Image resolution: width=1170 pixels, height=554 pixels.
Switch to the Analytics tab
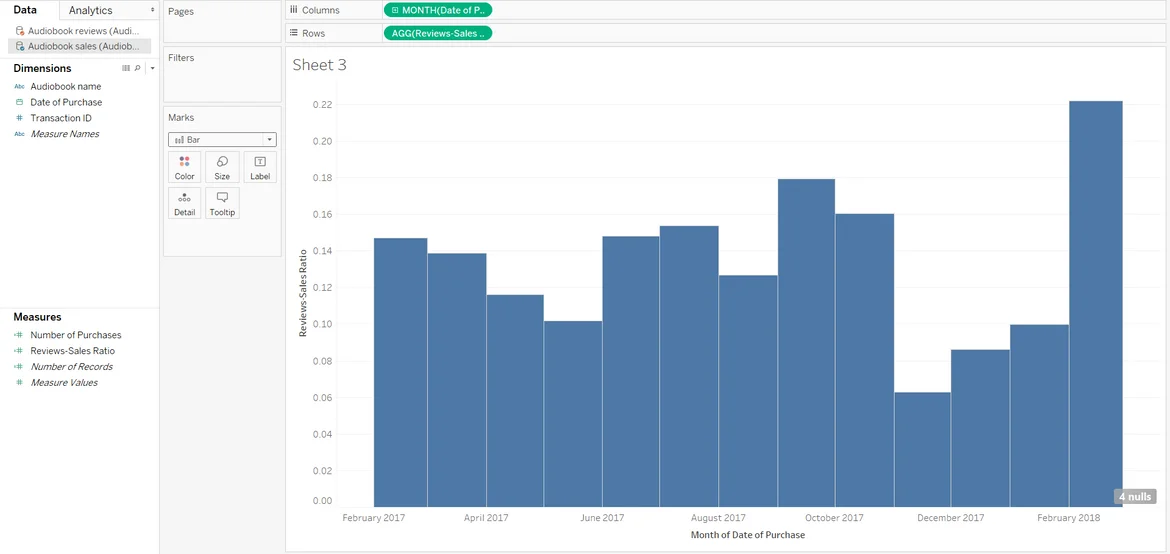[90, 10]
